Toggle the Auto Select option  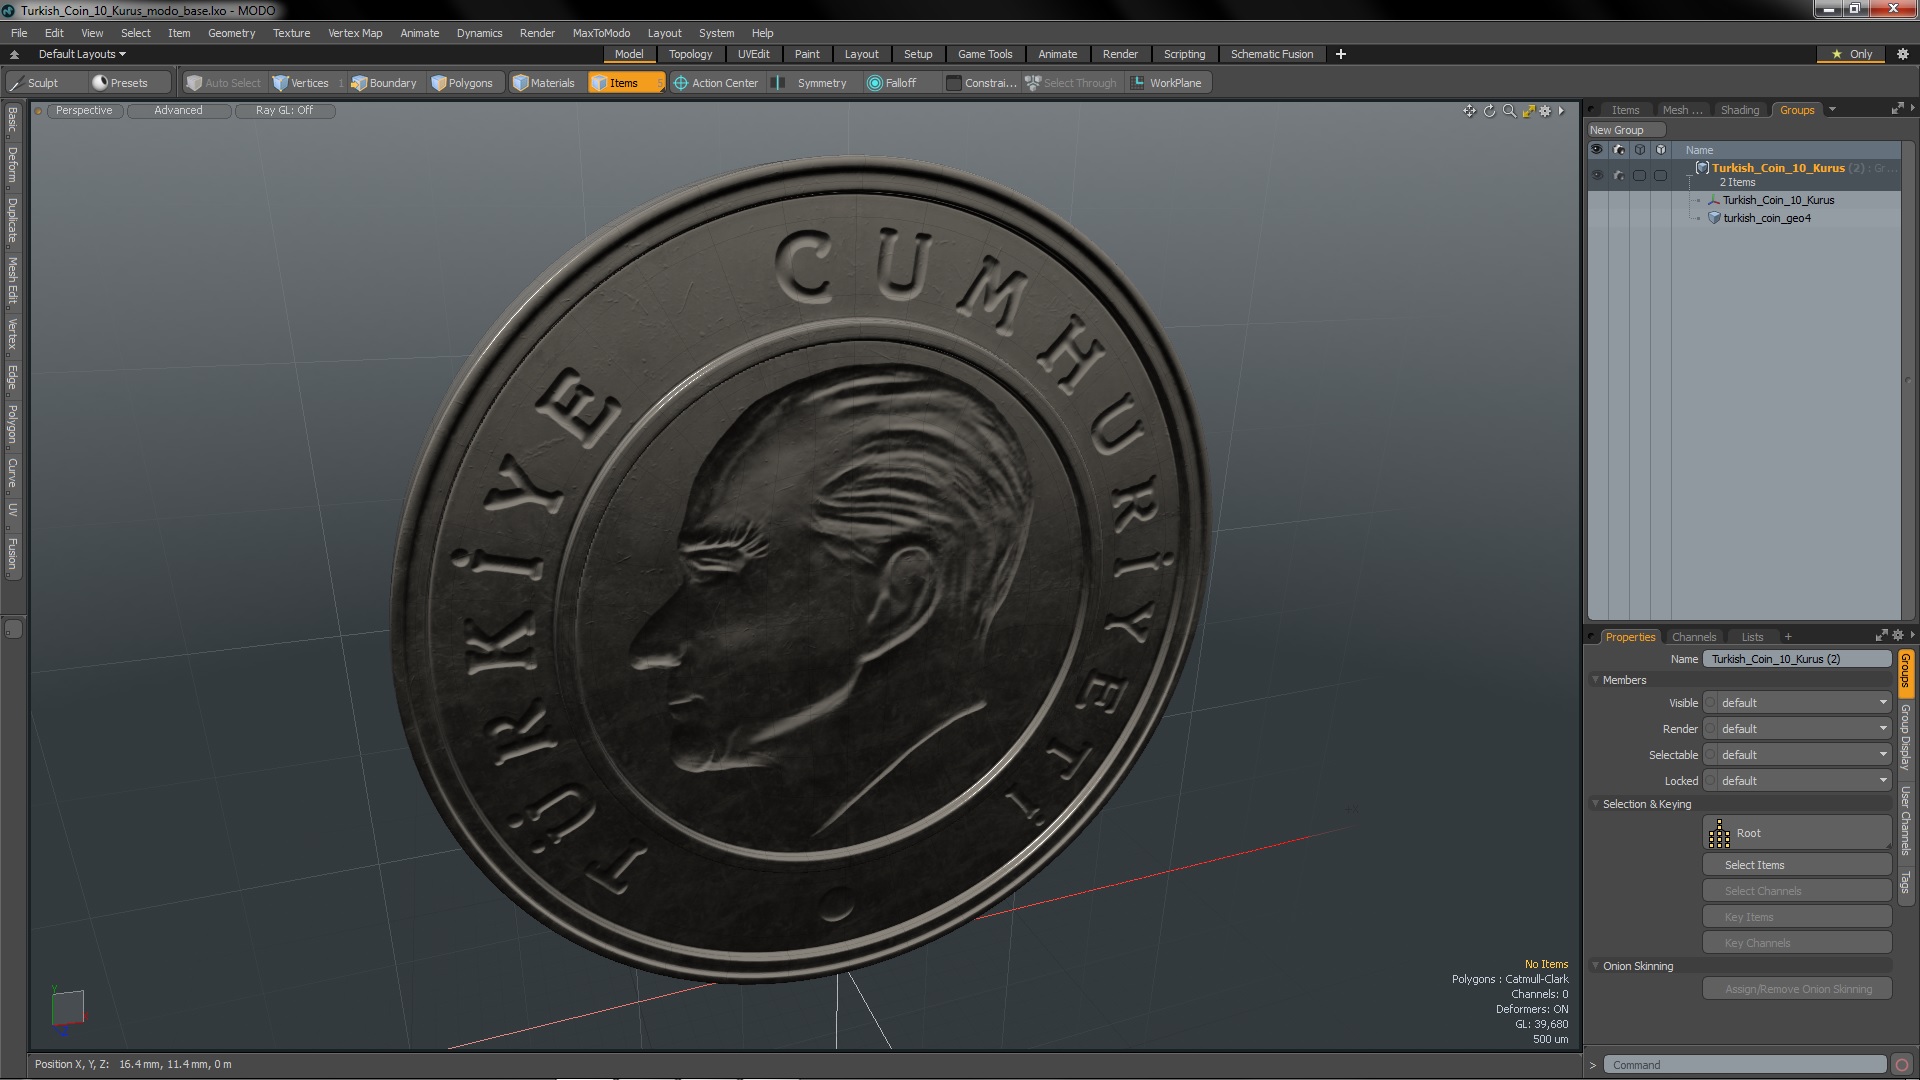224,83
